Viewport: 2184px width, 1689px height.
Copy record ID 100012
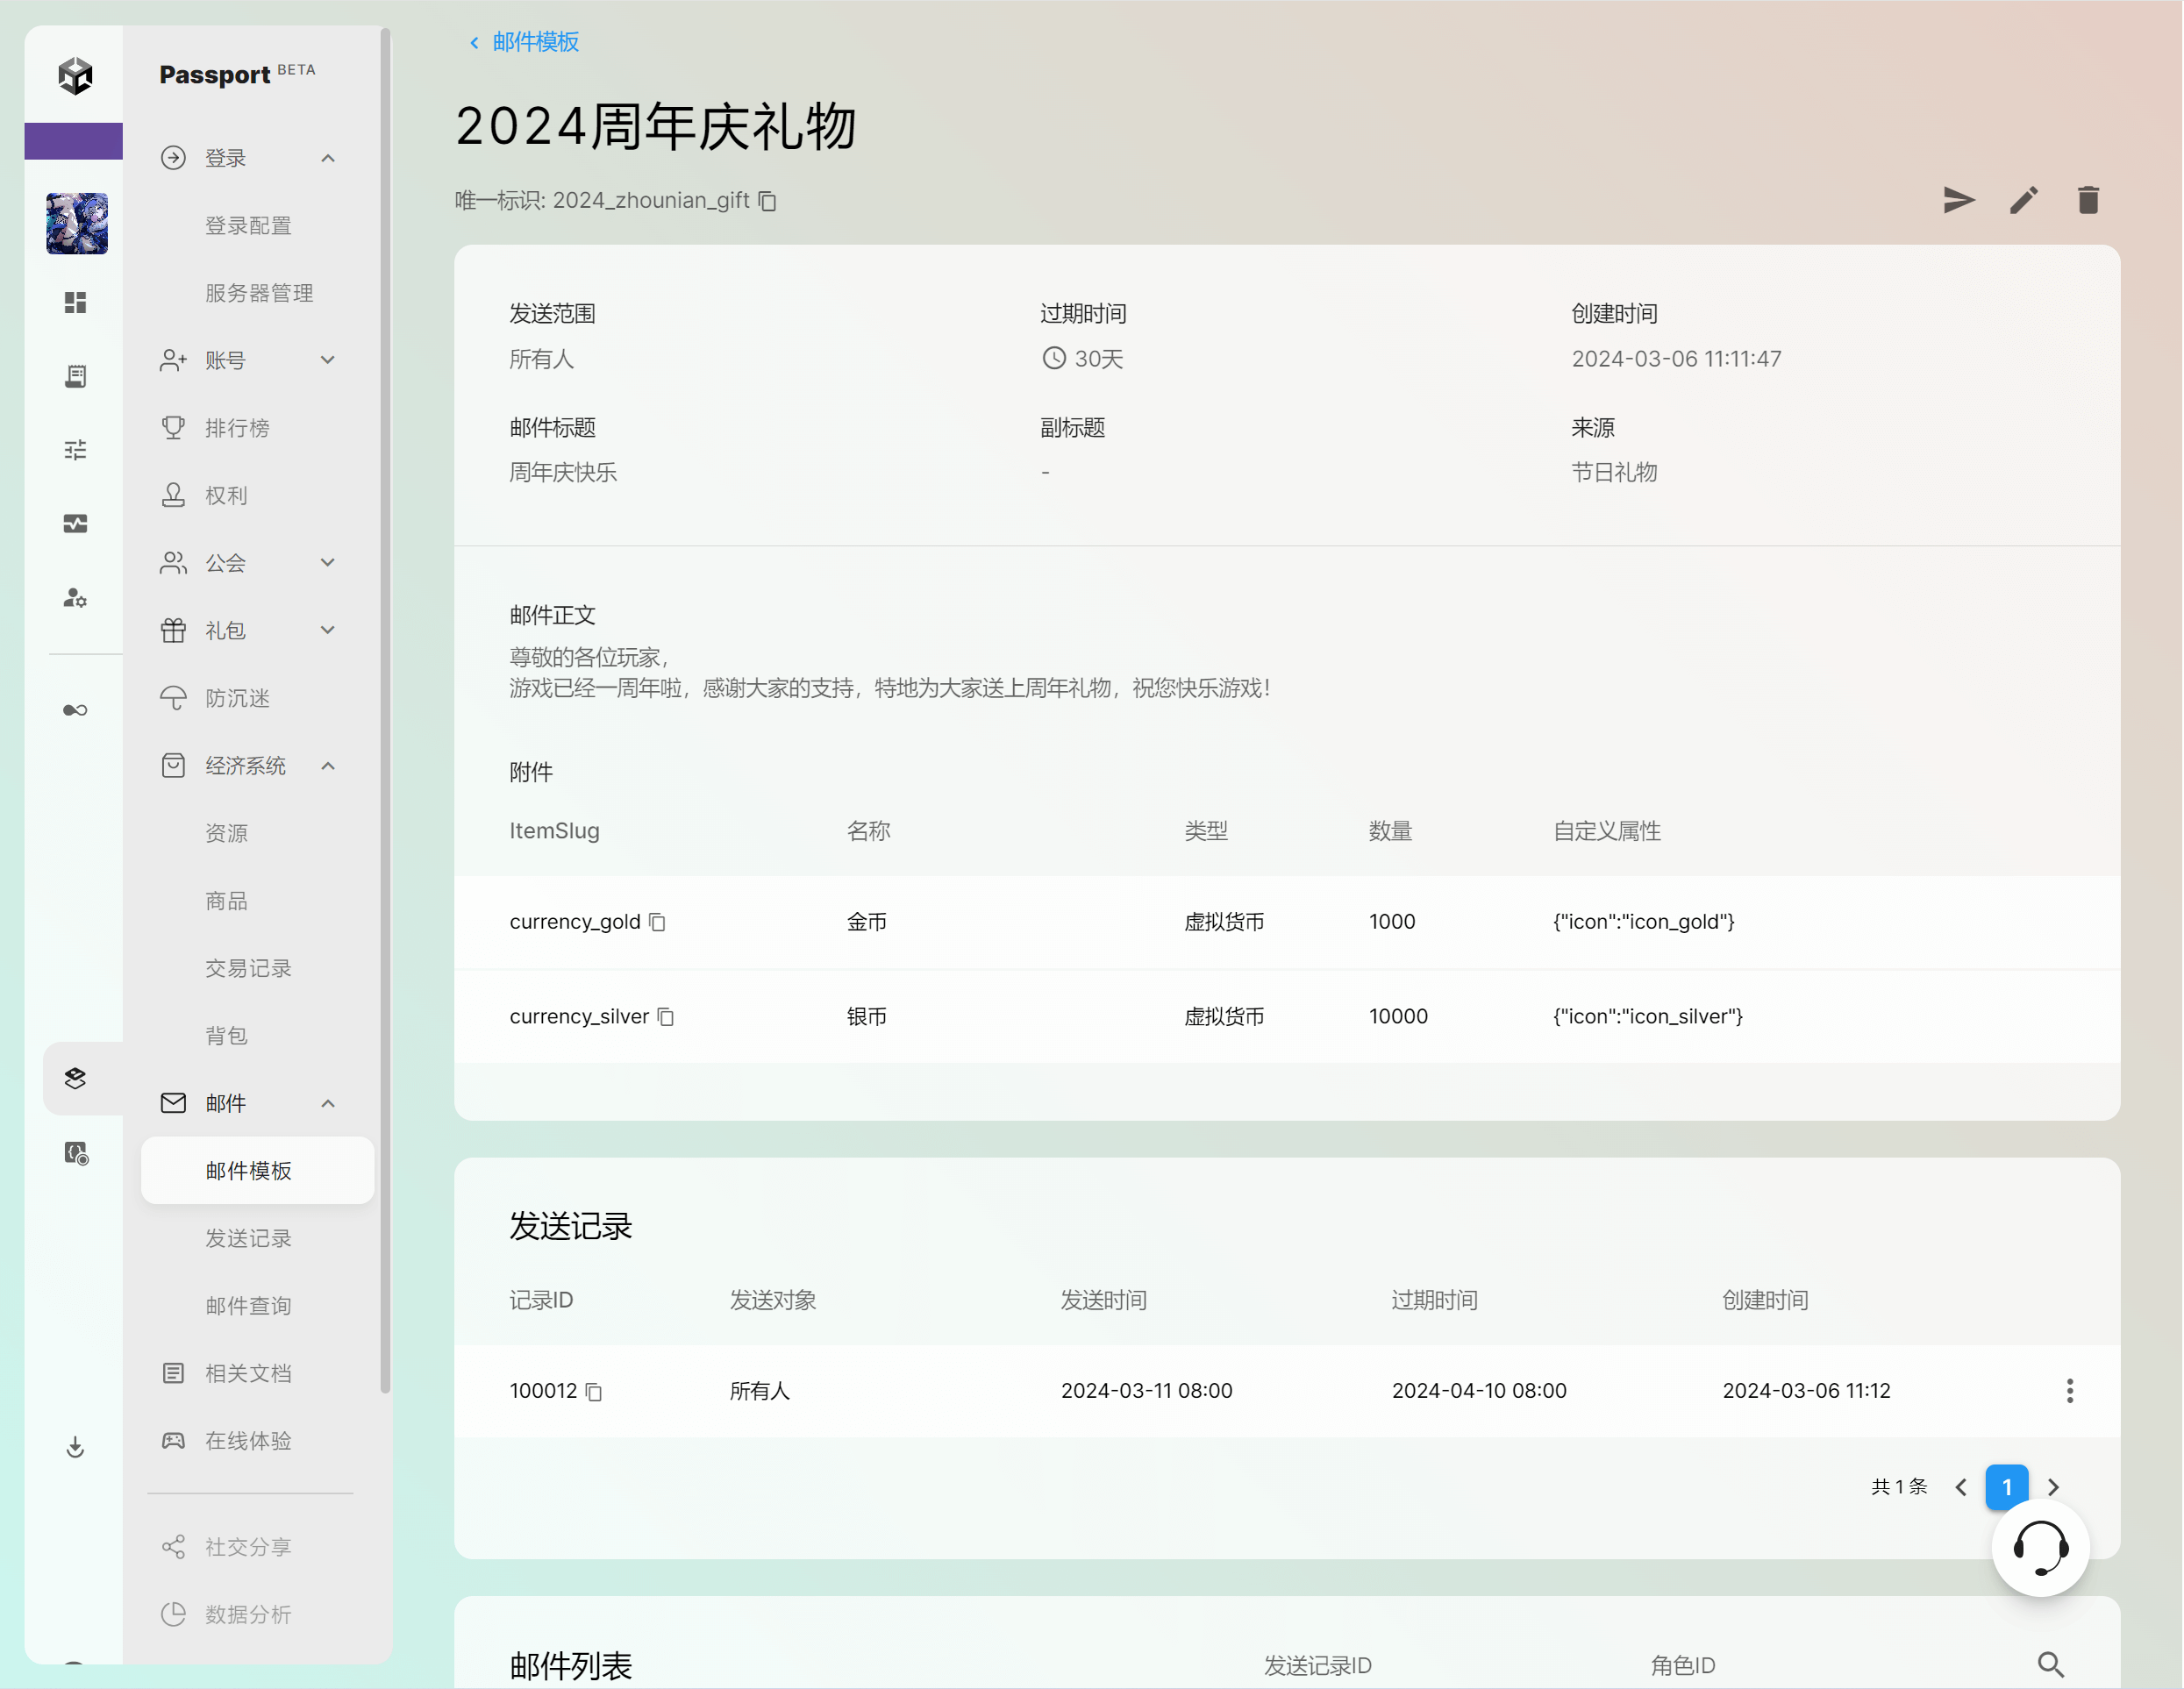point(593,1391)
